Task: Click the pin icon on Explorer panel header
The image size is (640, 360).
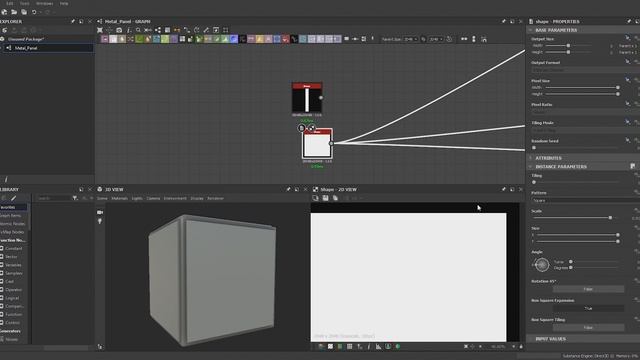Action: pos(73,21)
